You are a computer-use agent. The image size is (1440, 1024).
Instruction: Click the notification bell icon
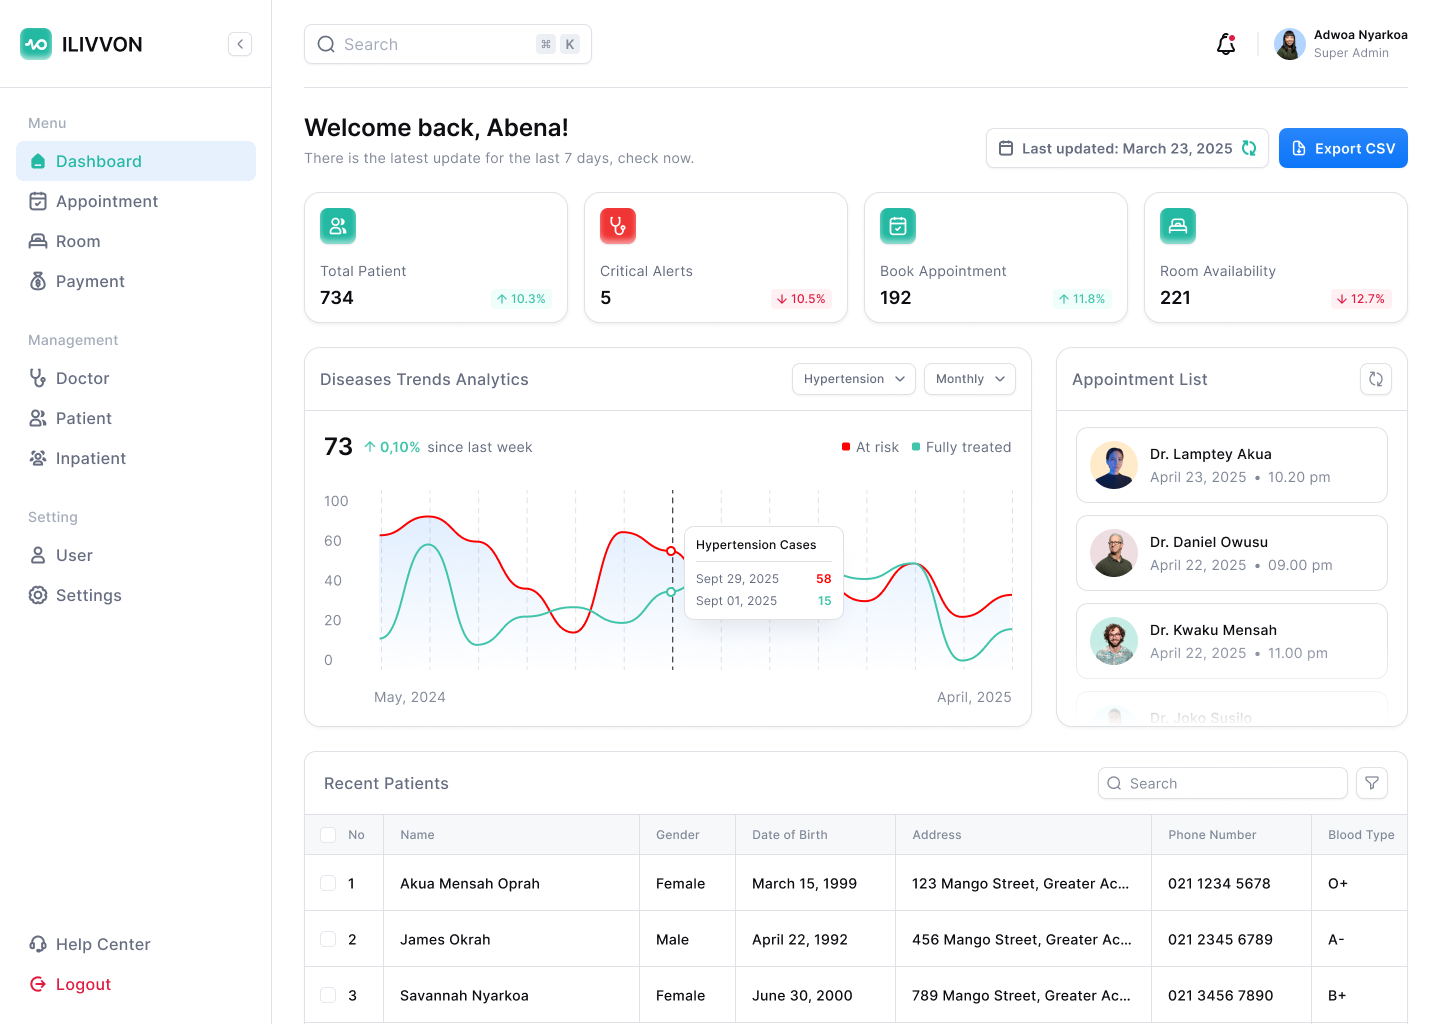1226,44
